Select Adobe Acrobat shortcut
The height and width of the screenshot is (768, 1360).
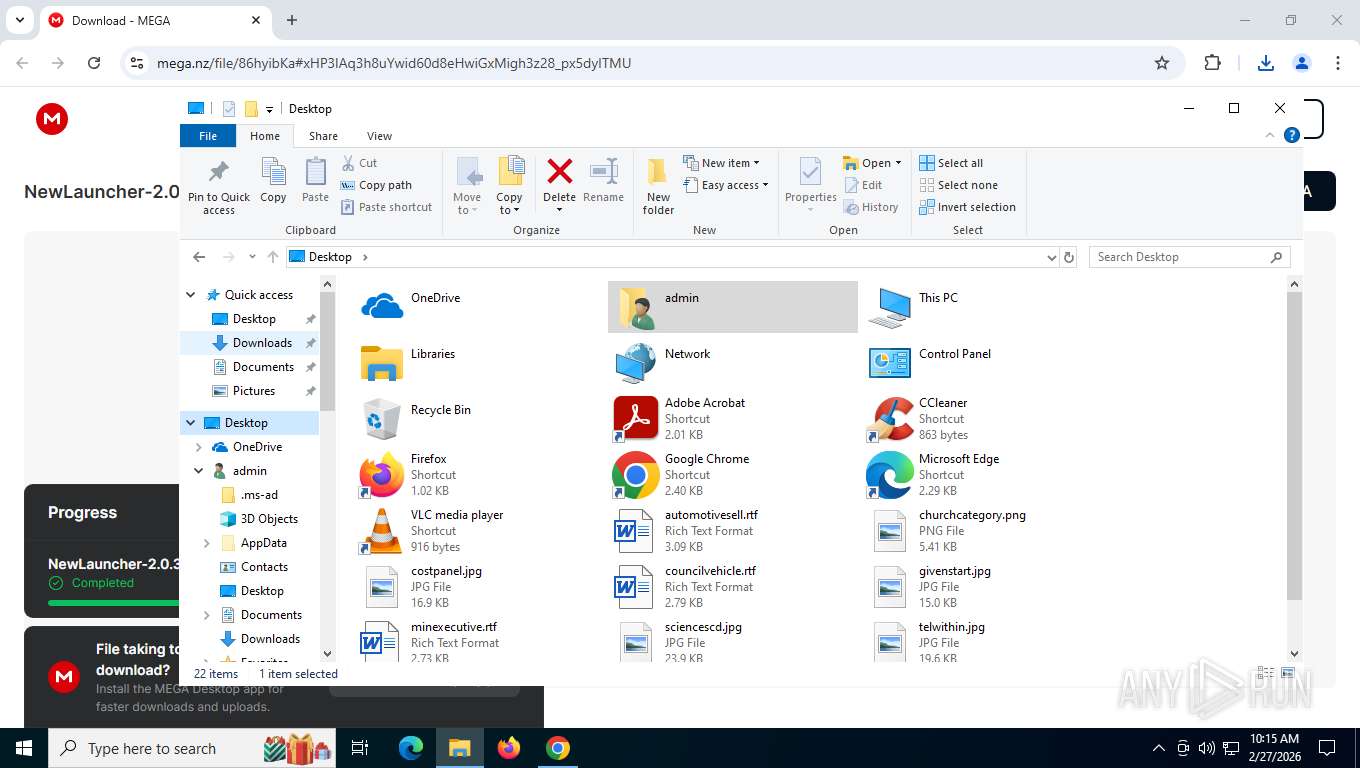point(734,418)
